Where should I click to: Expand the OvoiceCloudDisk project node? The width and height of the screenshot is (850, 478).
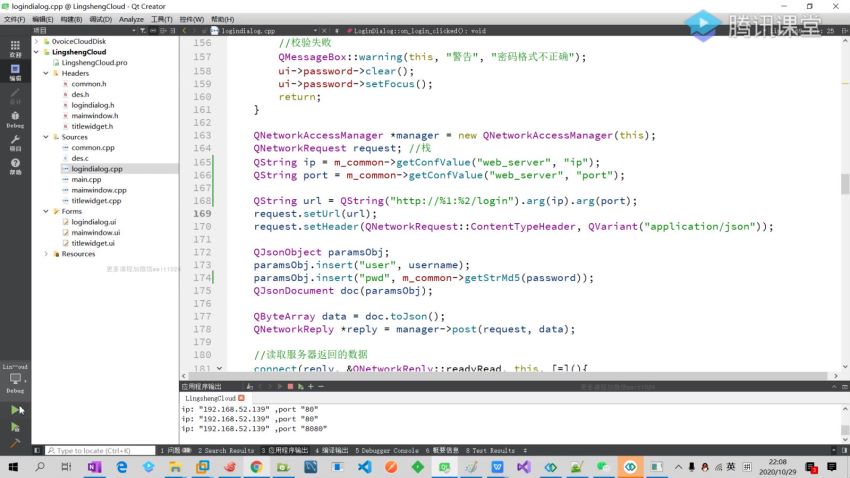(x=36, y=41)
